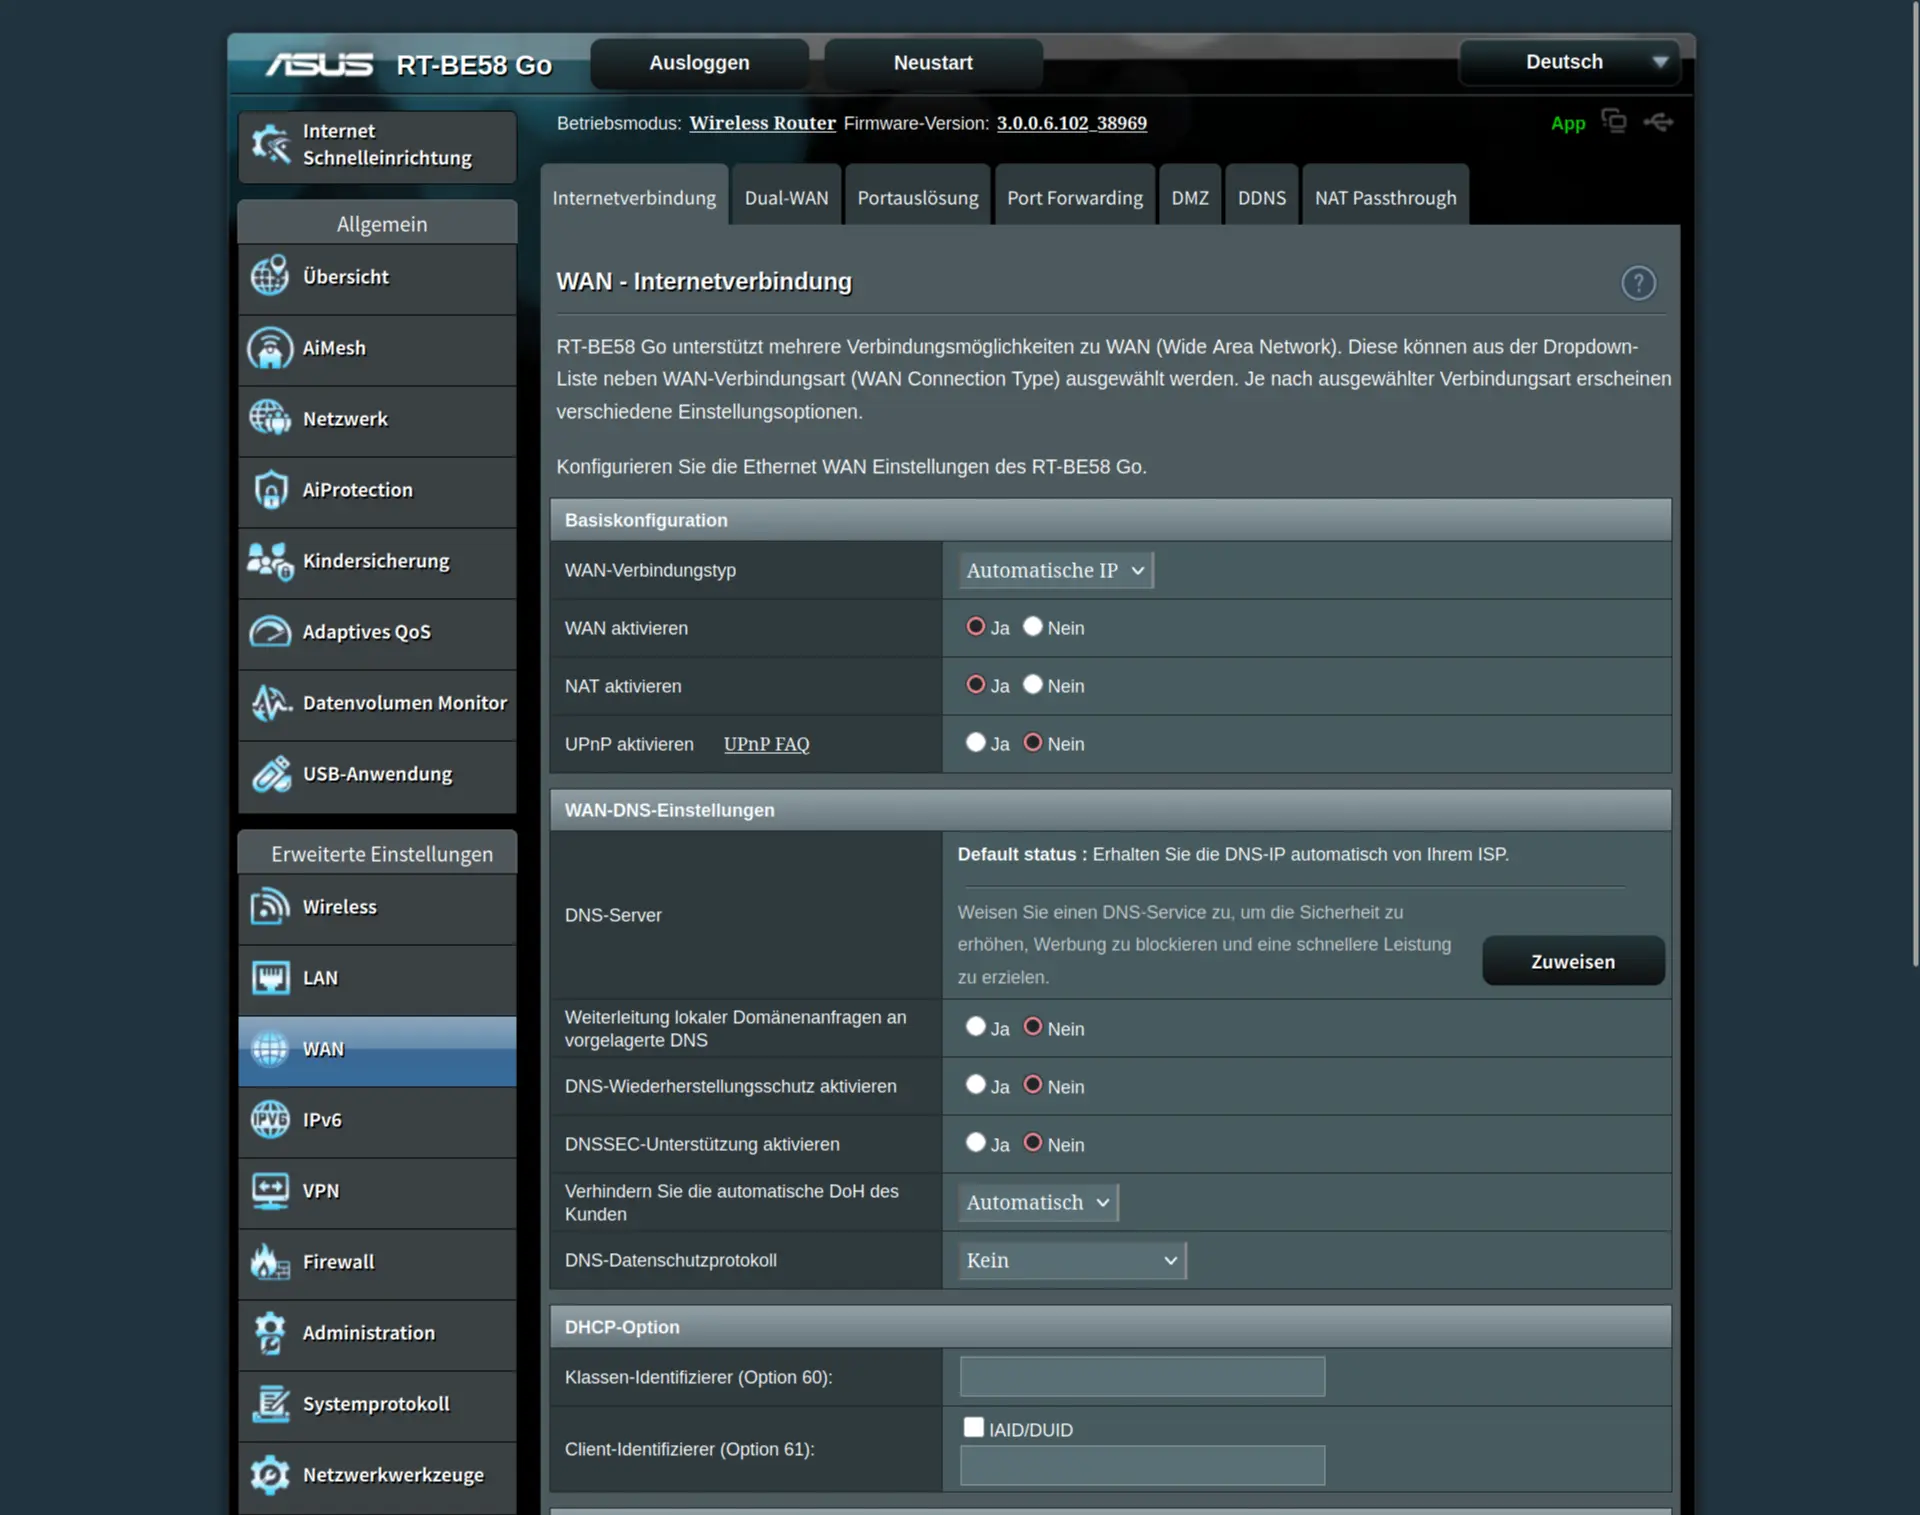This screenshot has height=1515, width=1920.
Task: Click the USB status icon in header
Action: [1658, 122]
